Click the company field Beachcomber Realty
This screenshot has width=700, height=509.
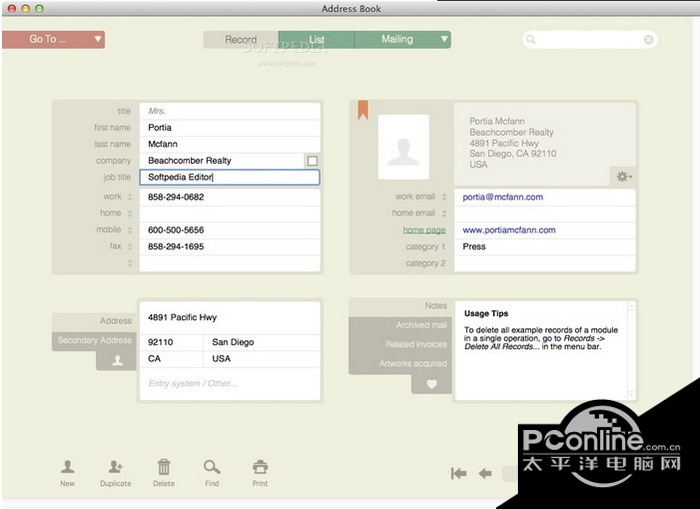222,161
